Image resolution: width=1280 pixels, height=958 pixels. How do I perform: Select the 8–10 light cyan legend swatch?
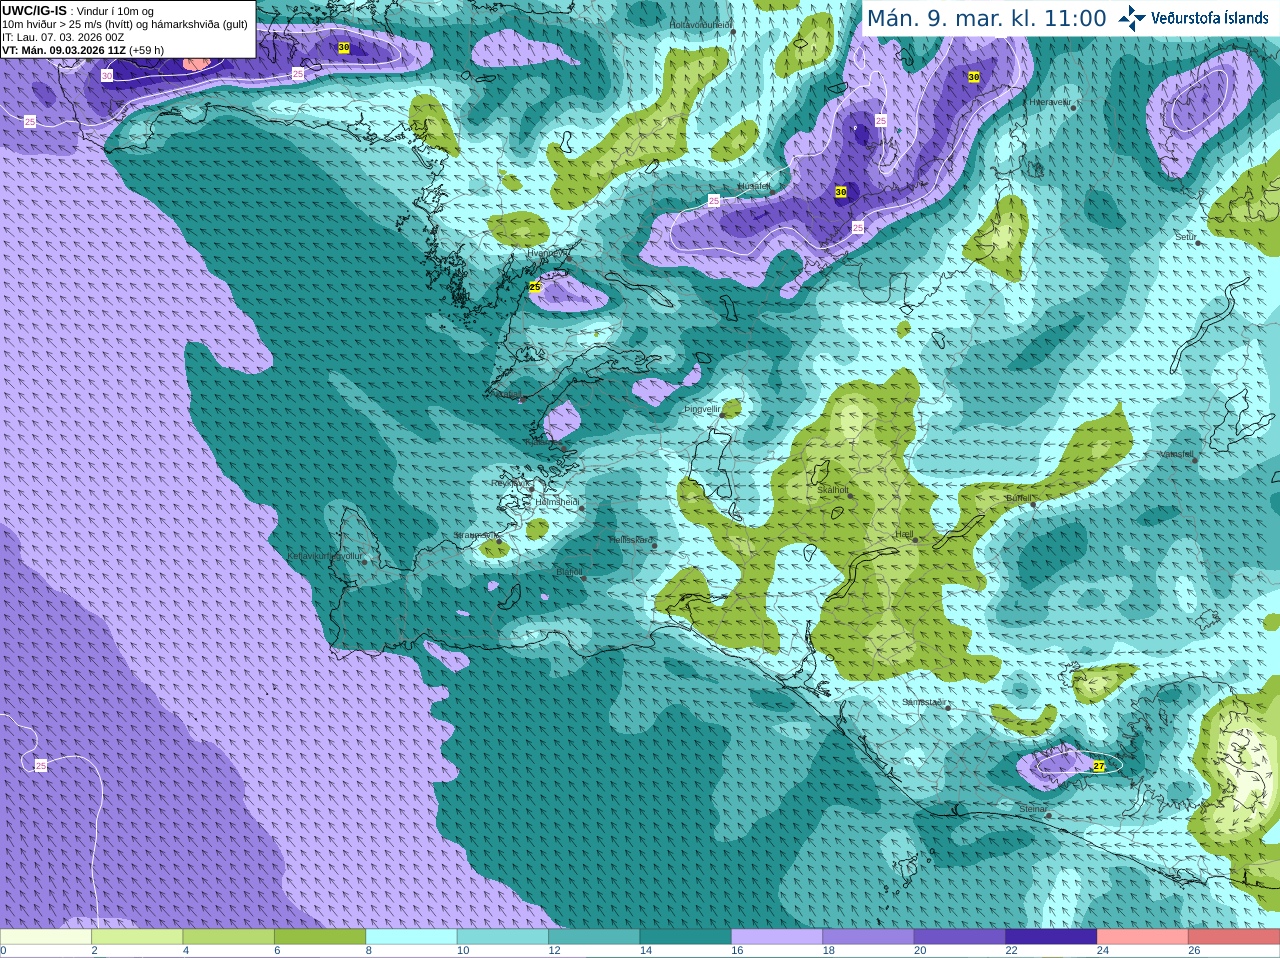pyautogui.click(x=411, y=937)
